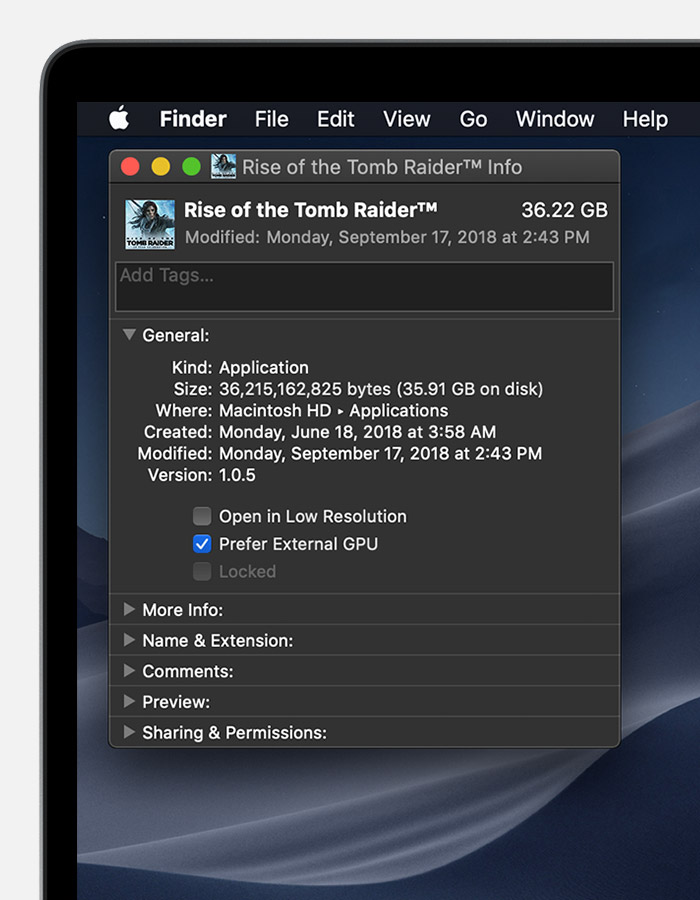Open the File menu

pos(271,119)
